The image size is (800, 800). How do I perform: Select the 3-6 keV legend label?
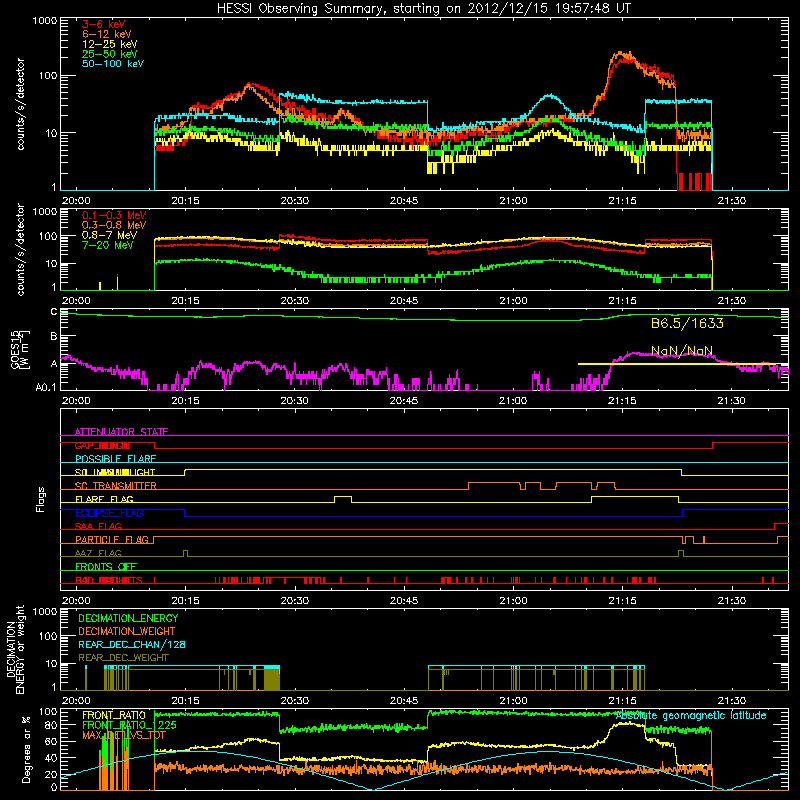pyautogui.click(x=103, y=24)
